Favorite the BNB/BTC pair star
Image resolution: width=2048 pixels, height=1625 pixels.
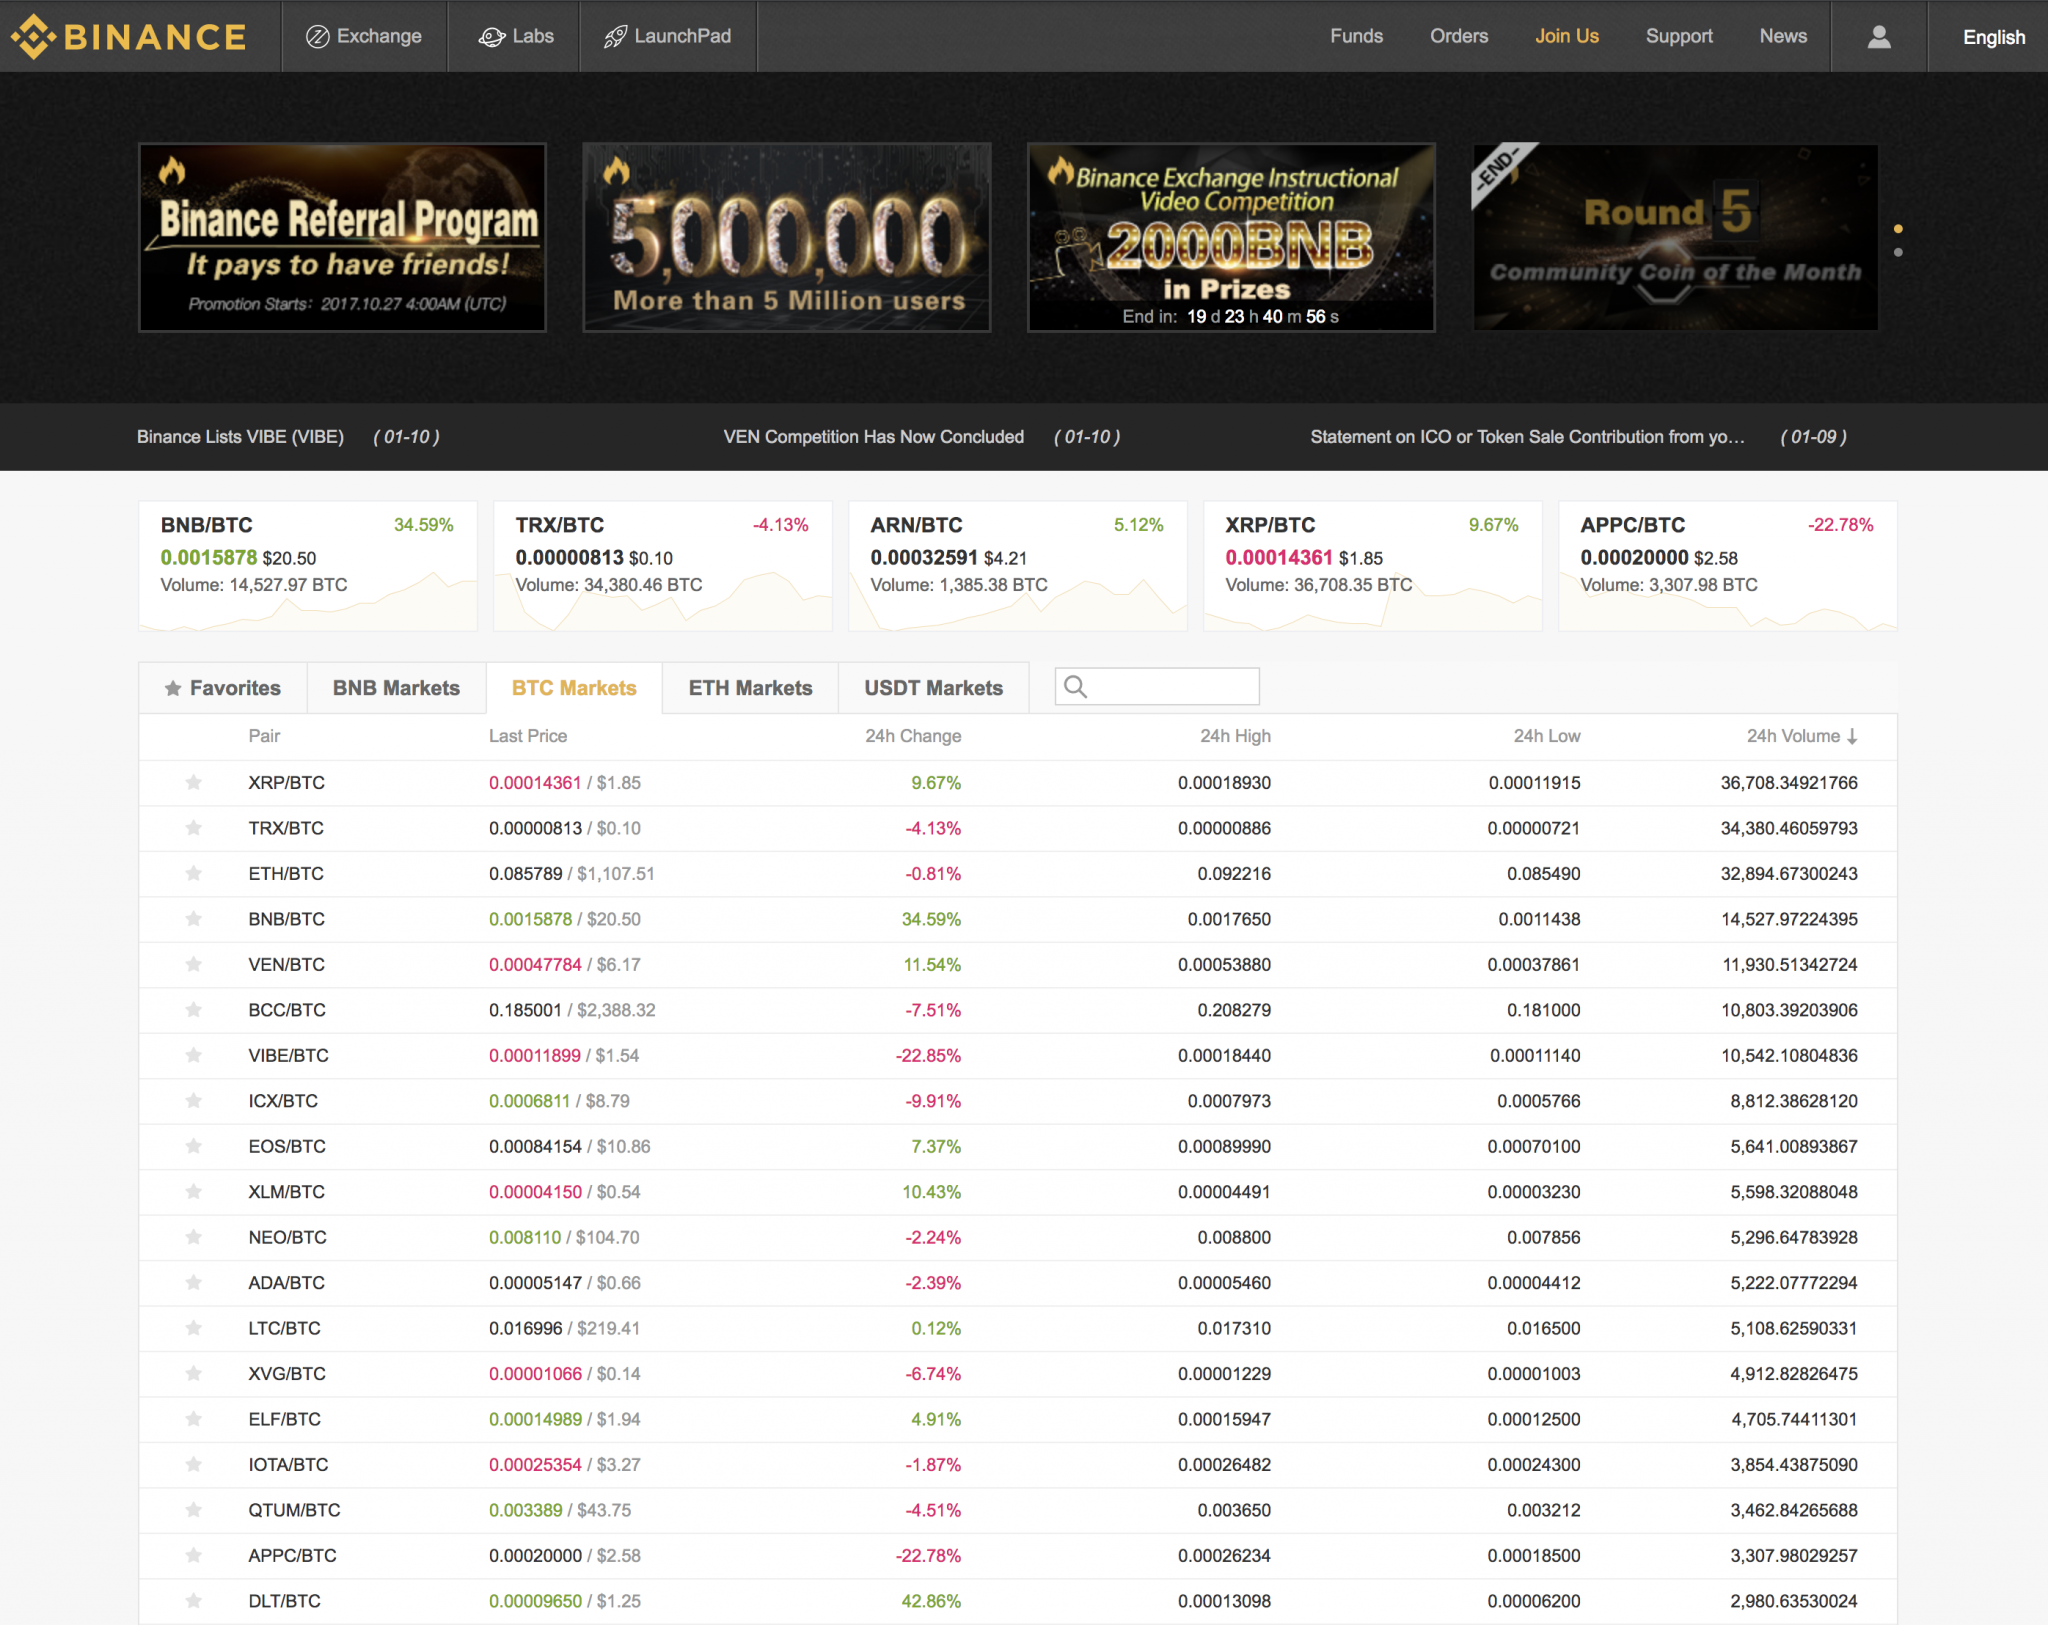[194, 919]
